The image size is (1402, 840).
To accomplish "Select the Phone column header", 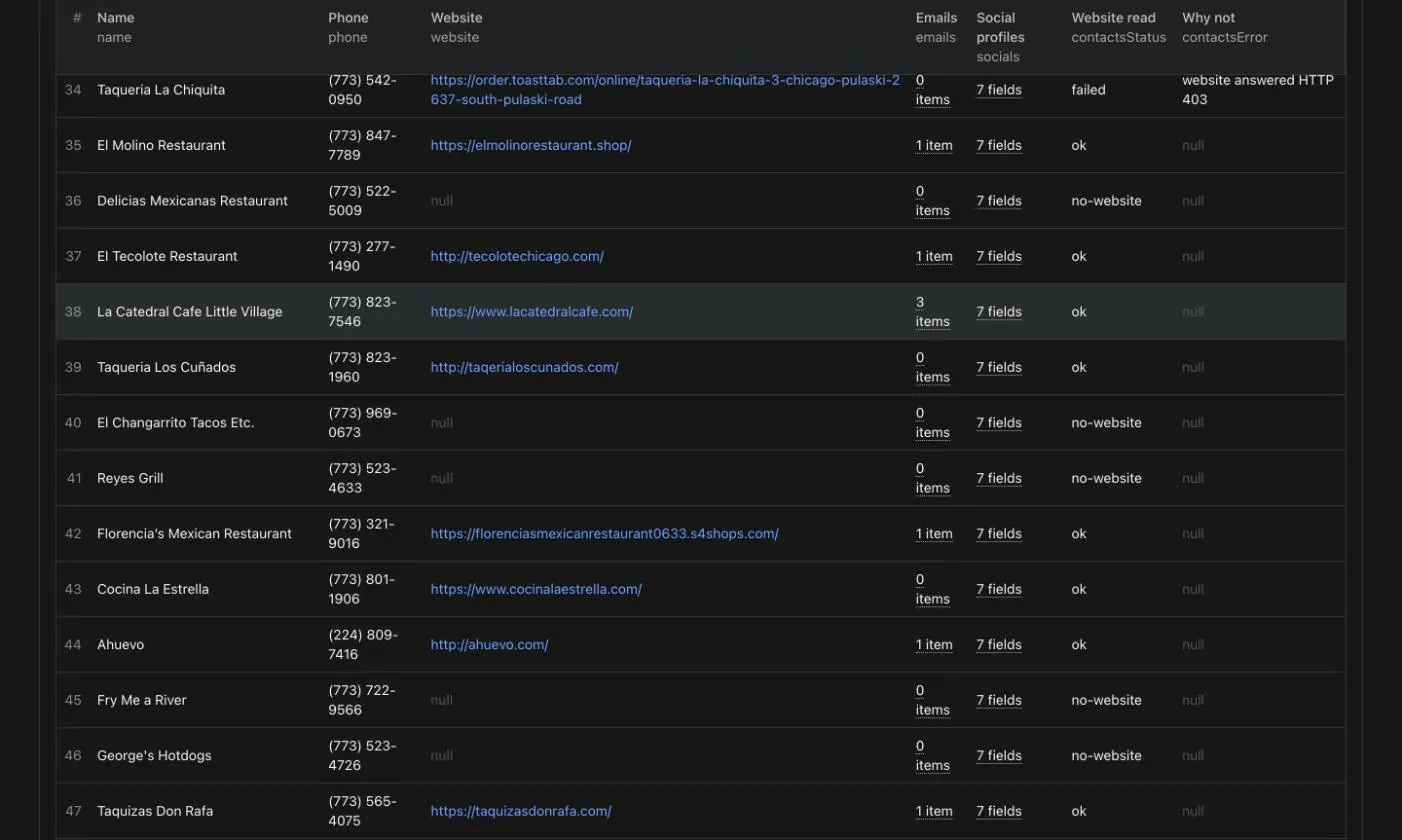I will [348, 27].
